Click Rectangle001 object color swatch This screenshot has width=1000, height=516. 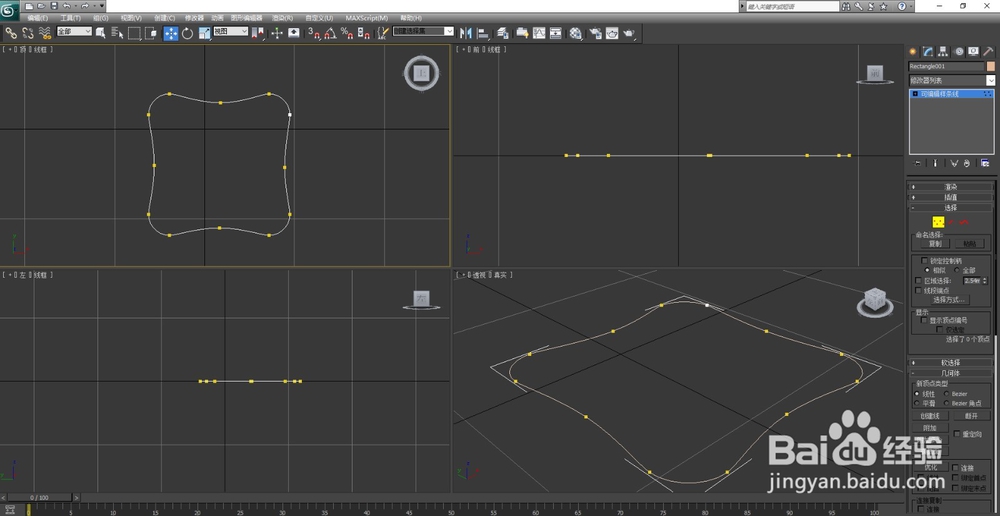click(990, 66)
